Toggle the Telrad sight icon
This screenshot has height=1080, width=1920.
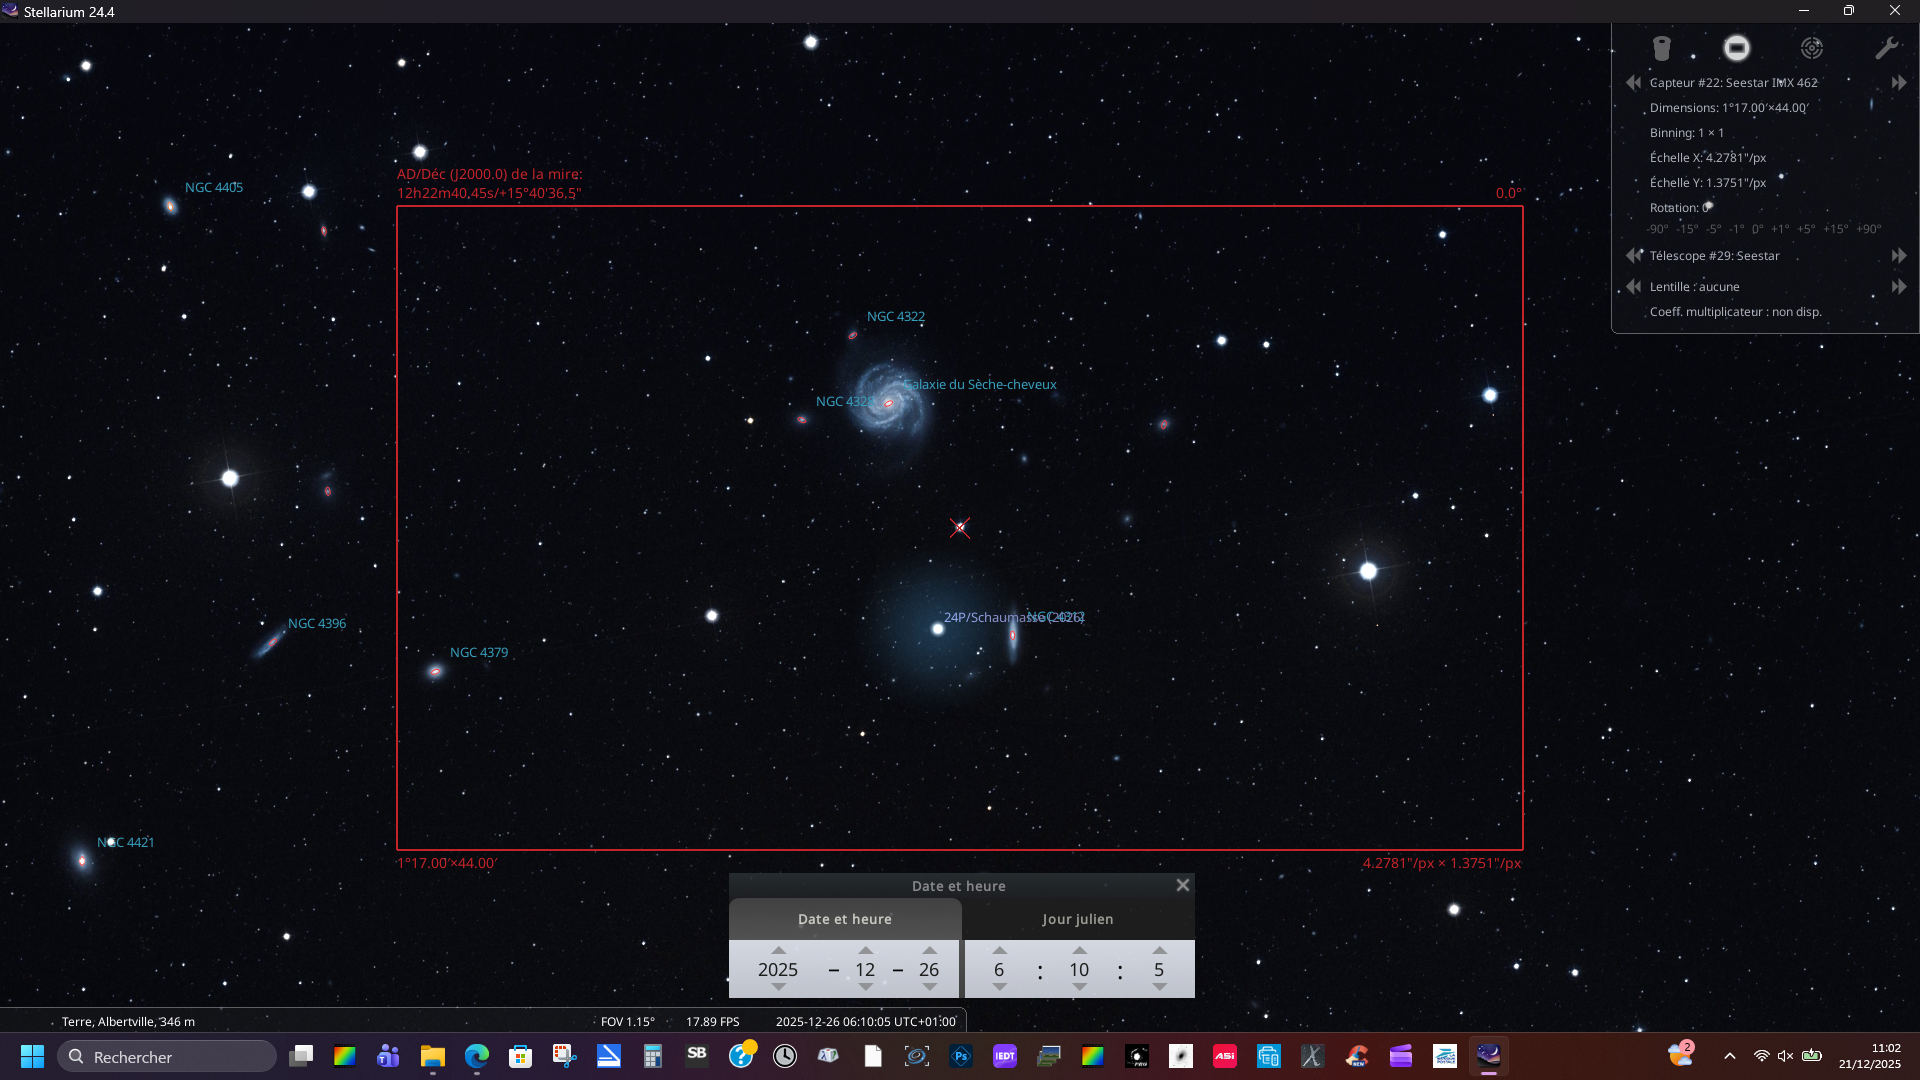coord(1812,48)
